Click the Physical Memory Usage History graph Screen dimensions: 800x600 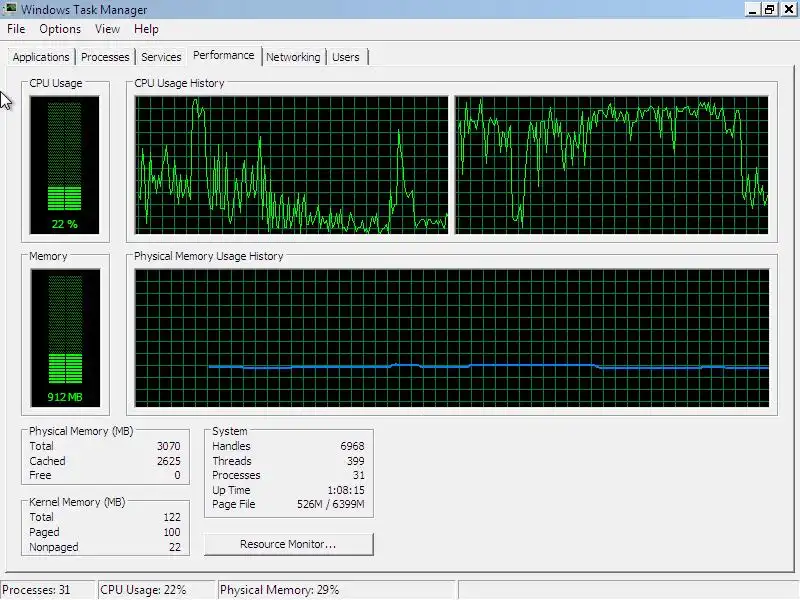[x=452, y=338]
